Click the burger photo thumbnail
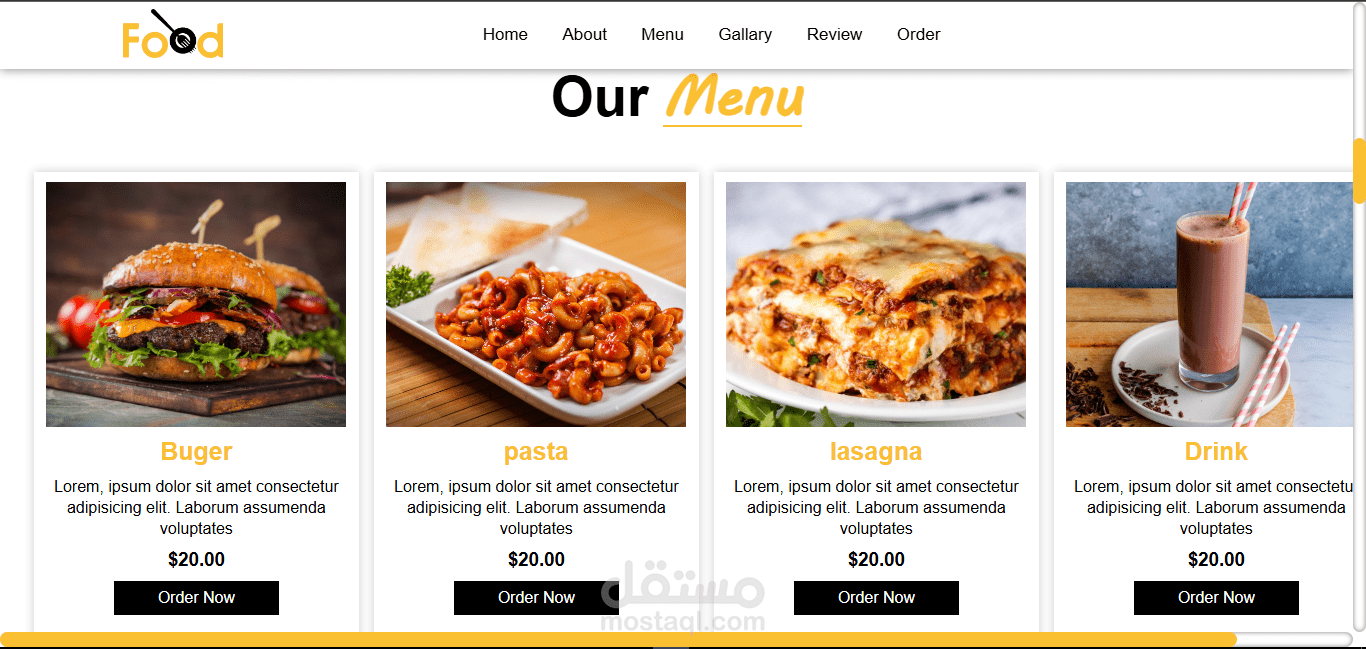1366x649 pixels. 196,304
